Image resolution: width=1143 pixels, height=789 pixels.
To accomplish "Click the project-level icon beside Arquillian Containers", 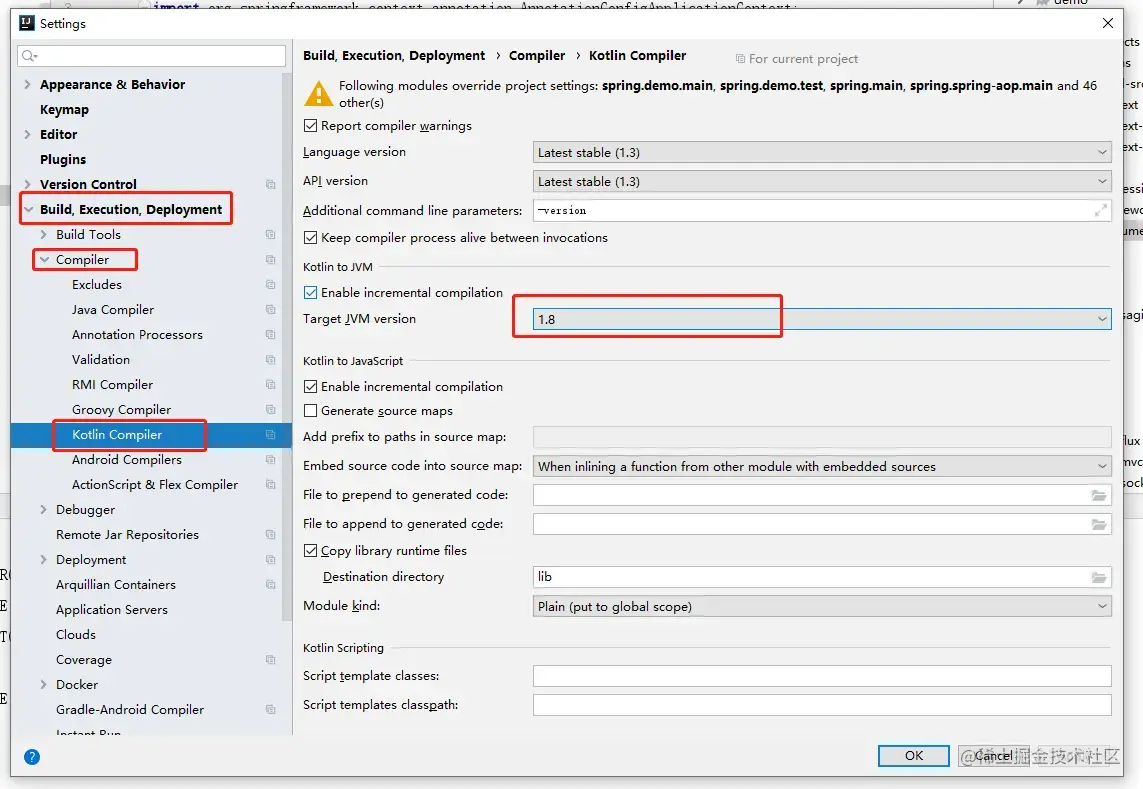I will (x=270, y=585).
